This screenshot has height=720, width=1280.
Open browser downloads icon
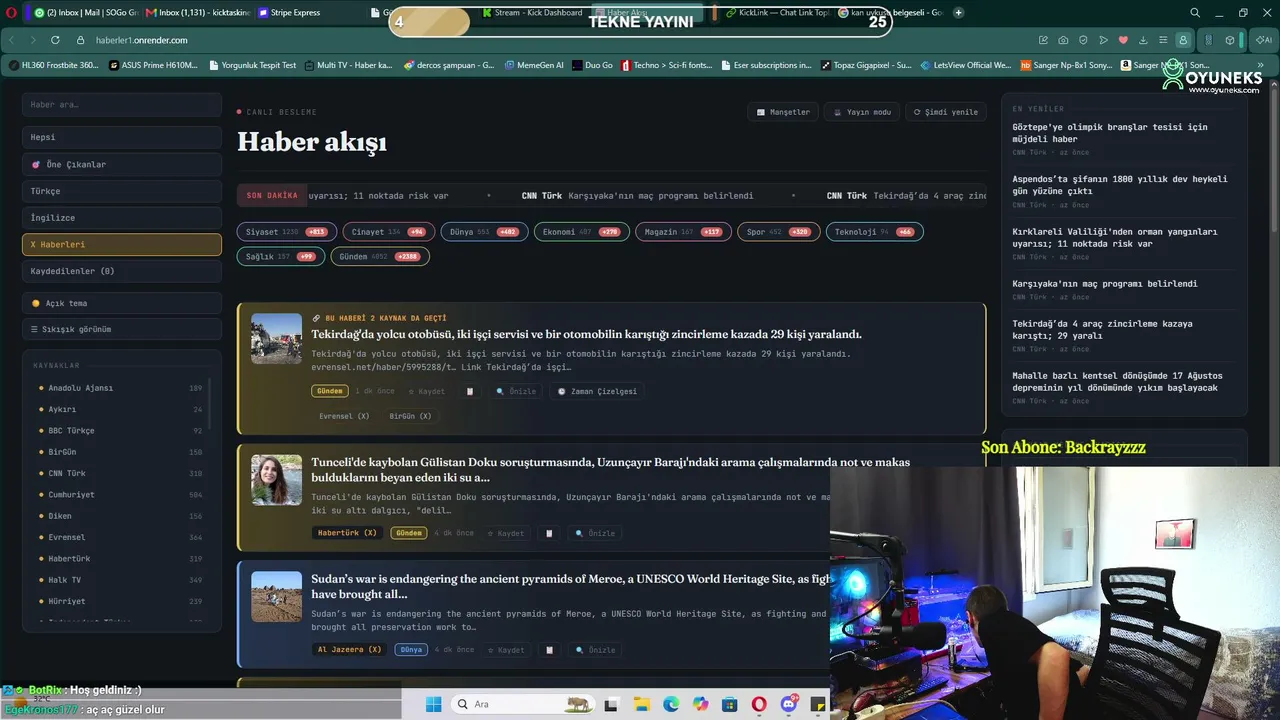(x=1143, y=40)
